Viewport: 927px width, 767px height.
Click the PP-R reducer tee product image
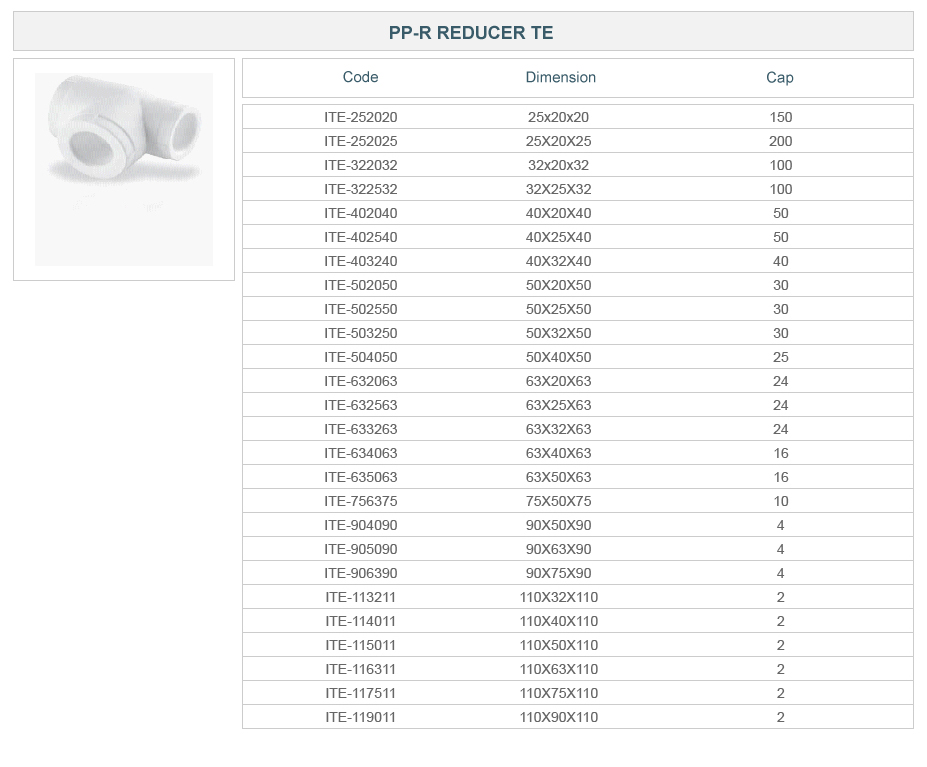124,168
